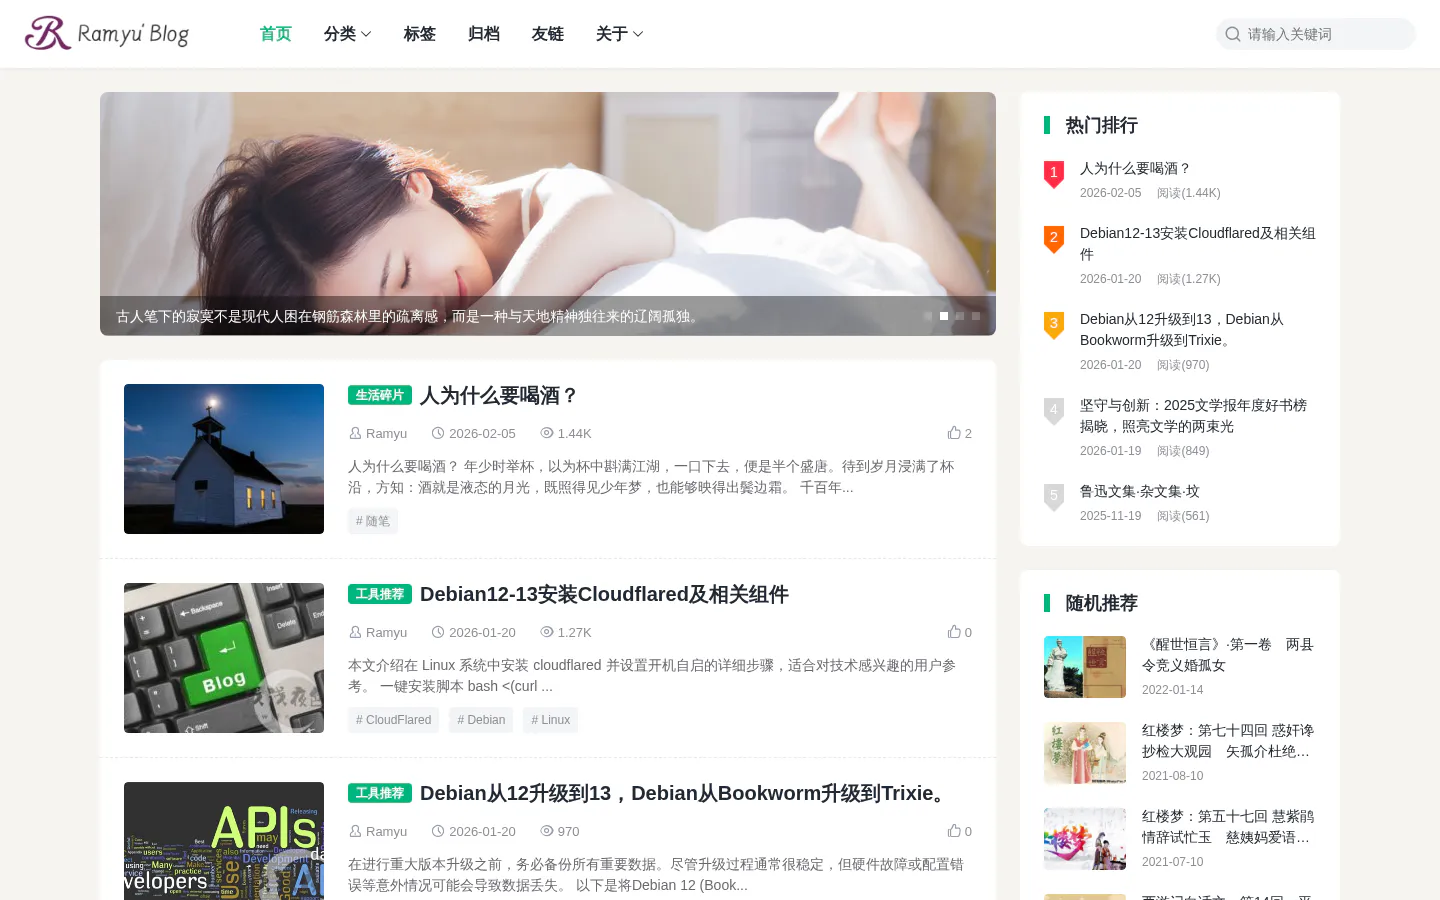
Task: Click the search magnifier icon
Action: [x=1233, y=34]
